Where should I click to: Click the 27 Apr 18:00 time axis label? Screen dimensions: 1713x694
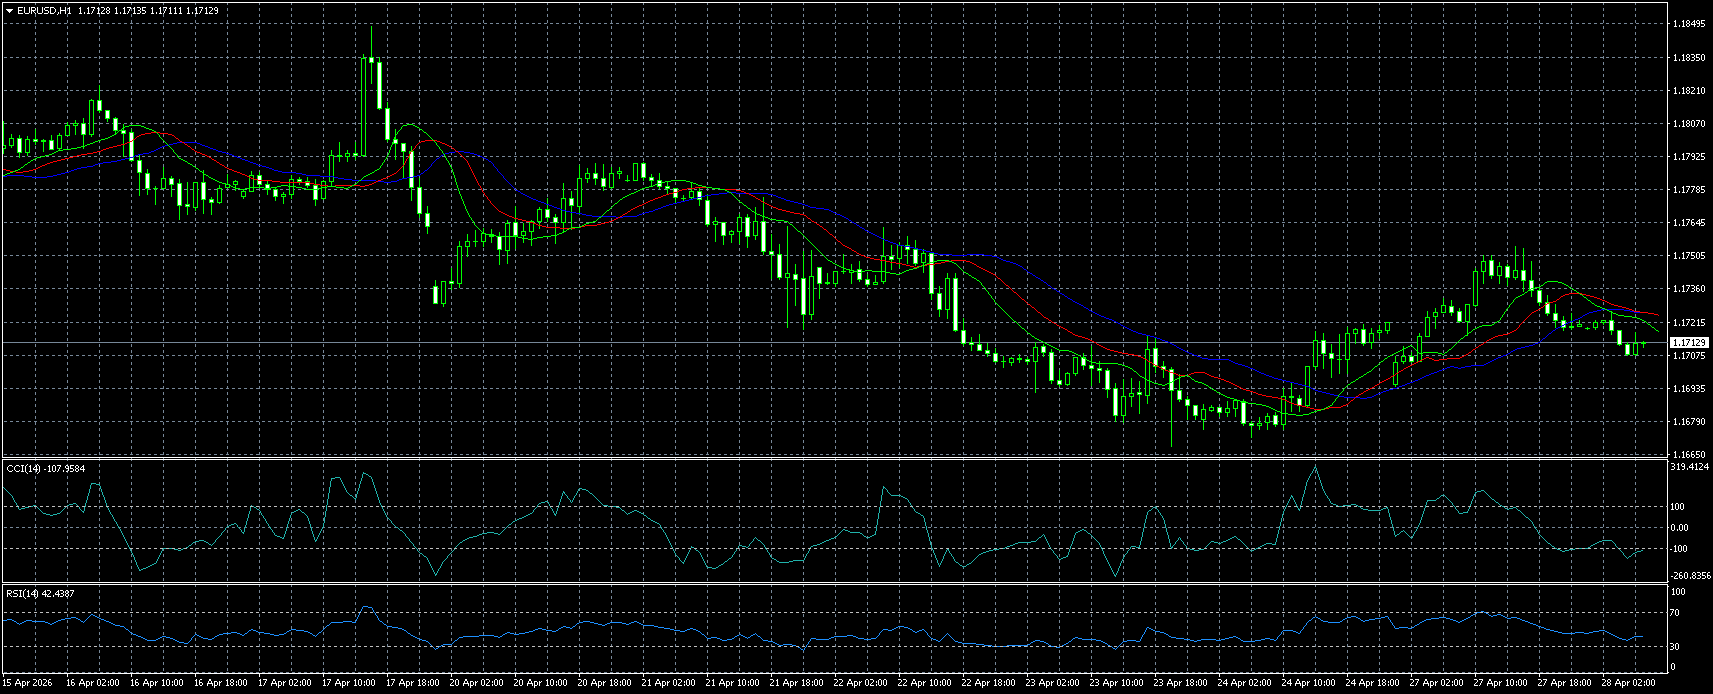pyautogui.click(x=1565, y=683)
